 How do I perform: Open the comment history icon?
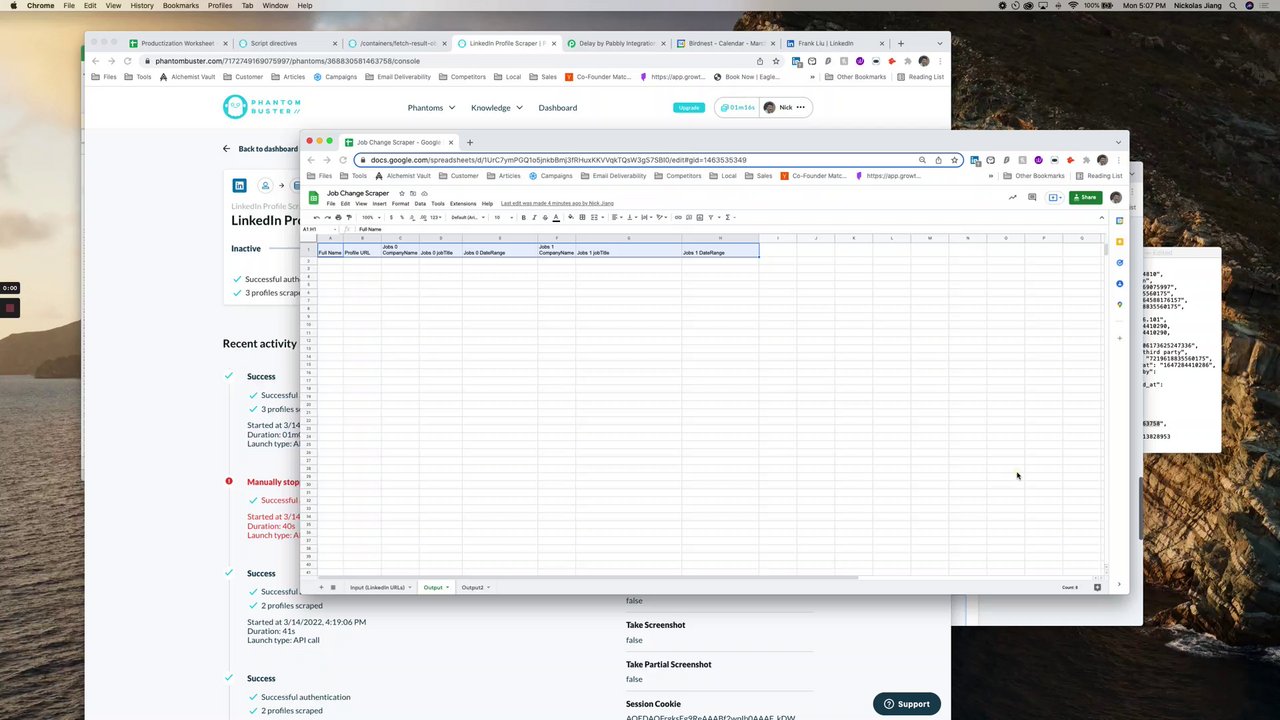1032,197
